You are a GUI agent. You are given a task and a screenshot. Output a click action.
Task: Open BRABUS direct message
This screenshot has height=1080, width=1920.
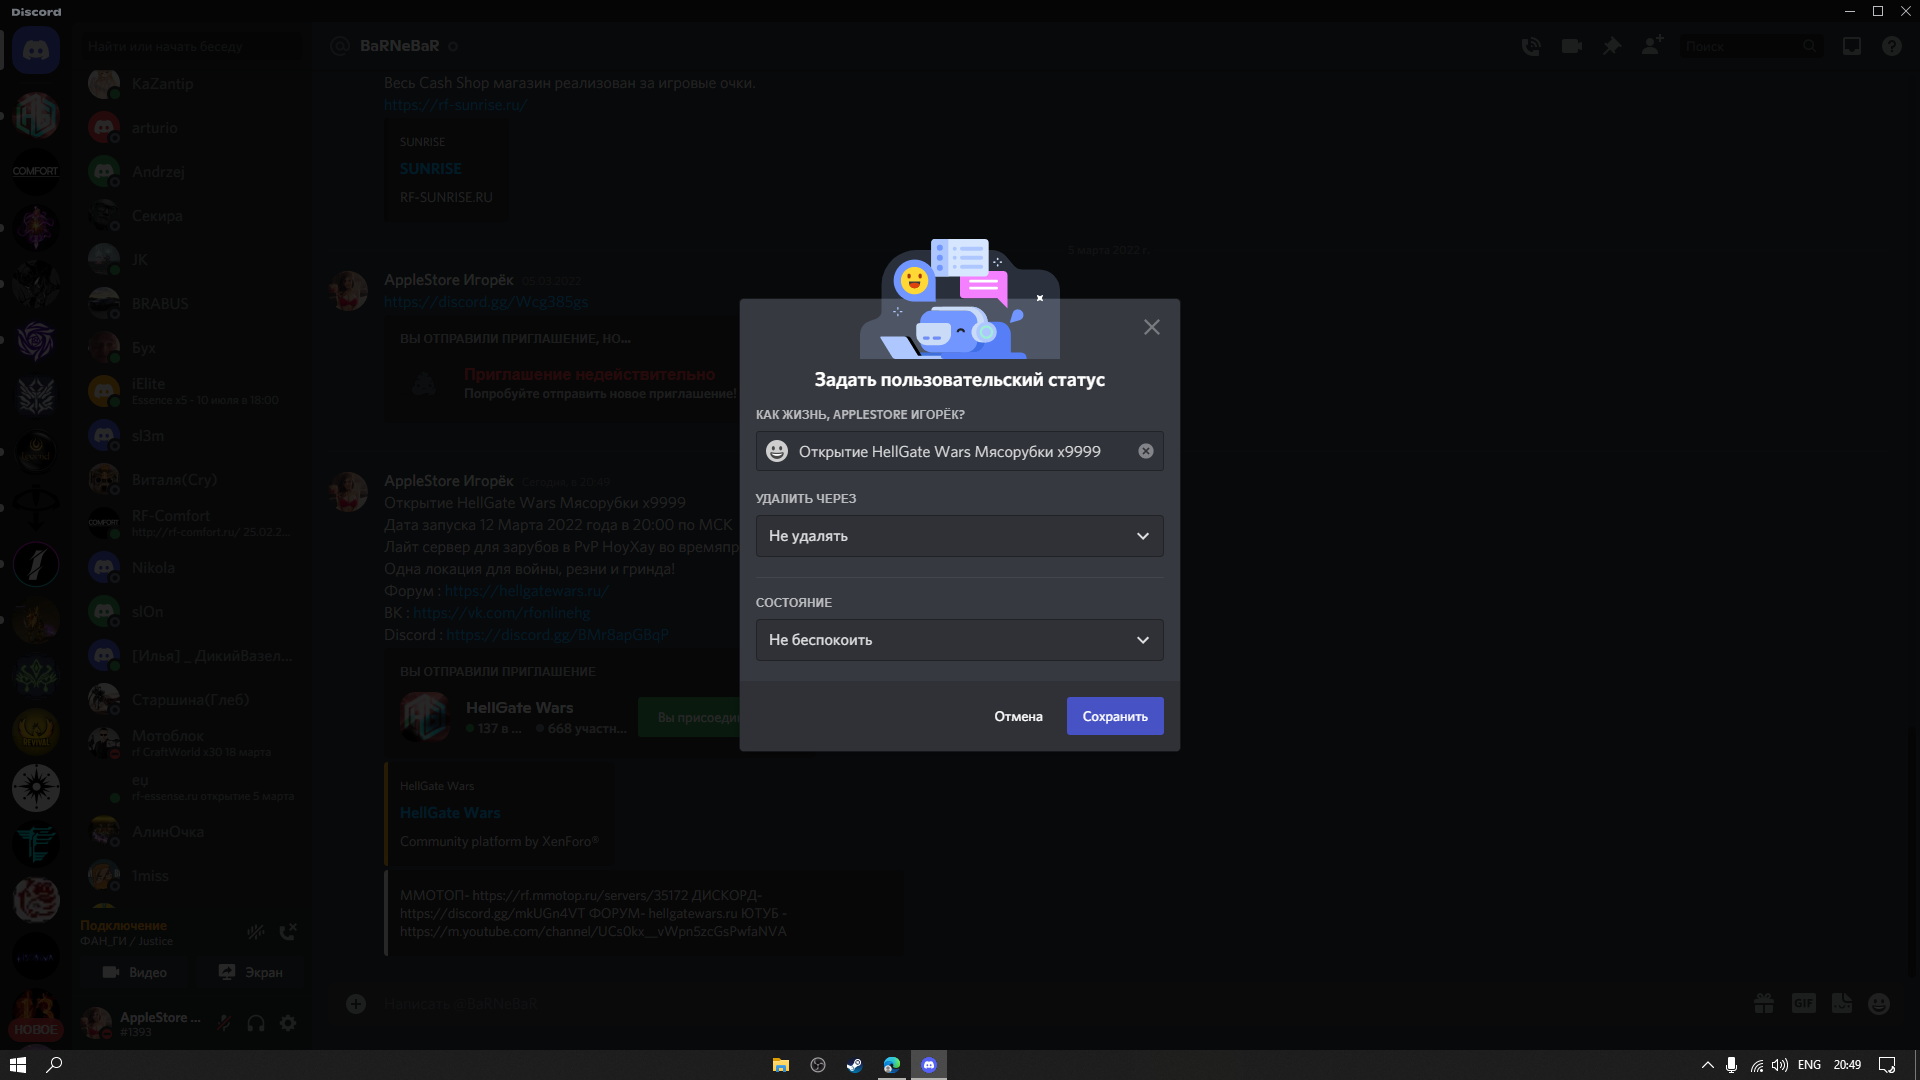click(x=191, y=304)
